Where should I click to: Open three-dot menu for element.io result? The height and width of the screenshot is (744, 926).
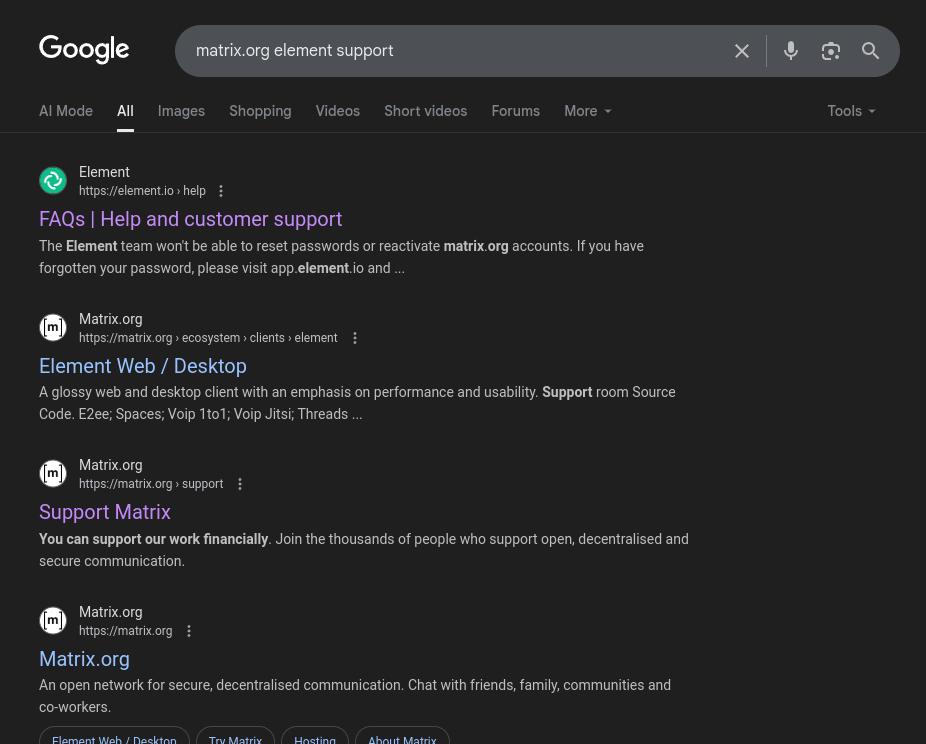click(x=221, y=191)
